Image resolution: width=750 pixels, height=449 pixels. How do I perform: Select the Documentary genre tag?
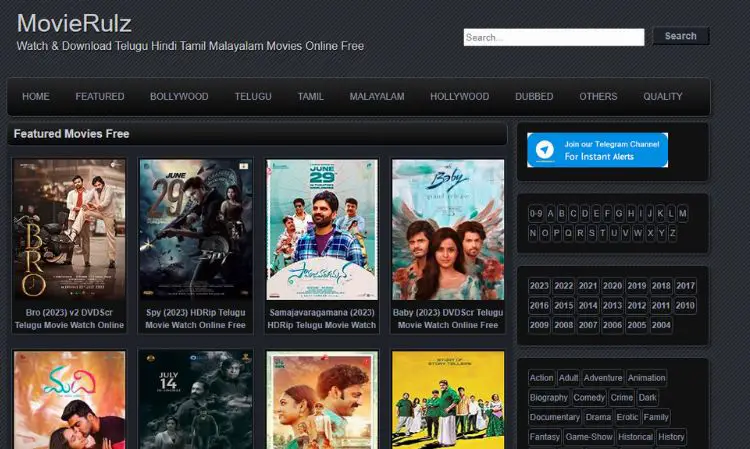pos(555,417)
